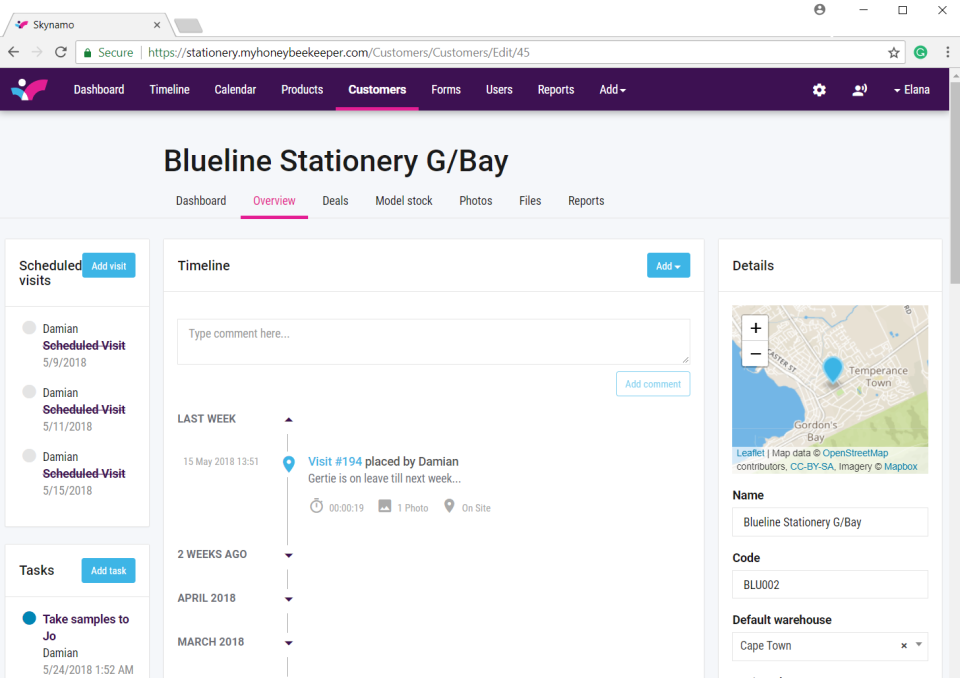The width and height of the screenshot is (960, 678).
Task: Toggle the Damian 5/9/2018 visit circle
Action: click(29, 328)
